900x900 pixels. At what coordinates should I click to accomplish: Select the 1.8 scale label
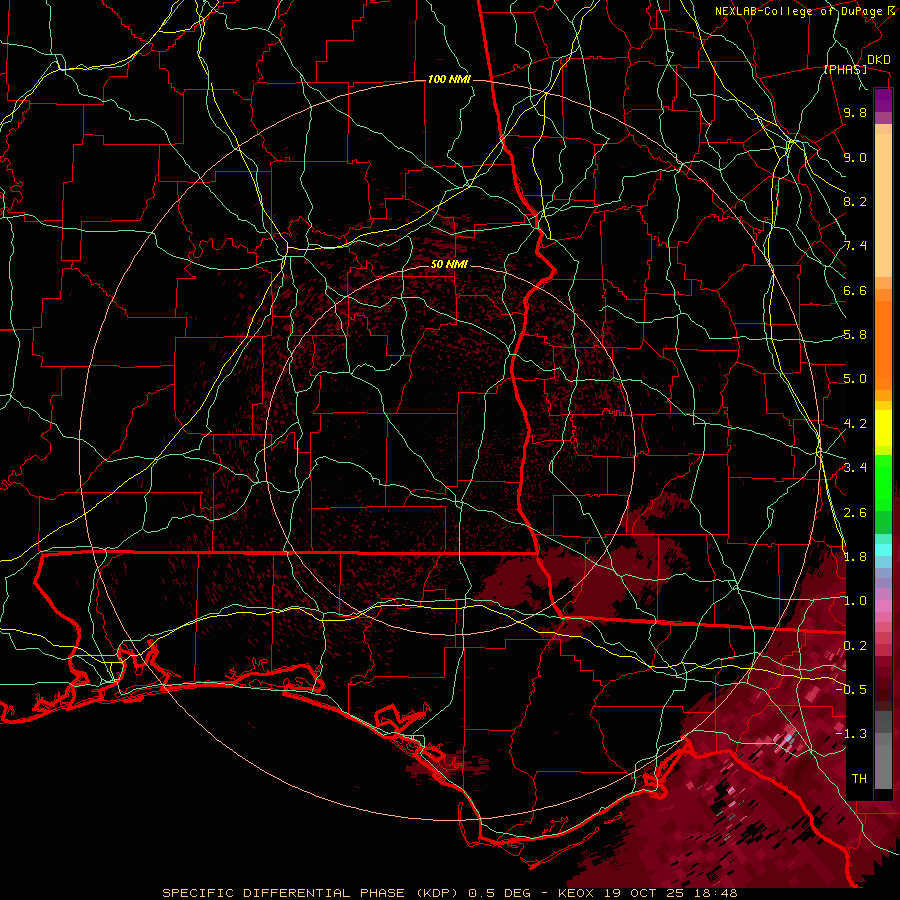tap(855, 557)
